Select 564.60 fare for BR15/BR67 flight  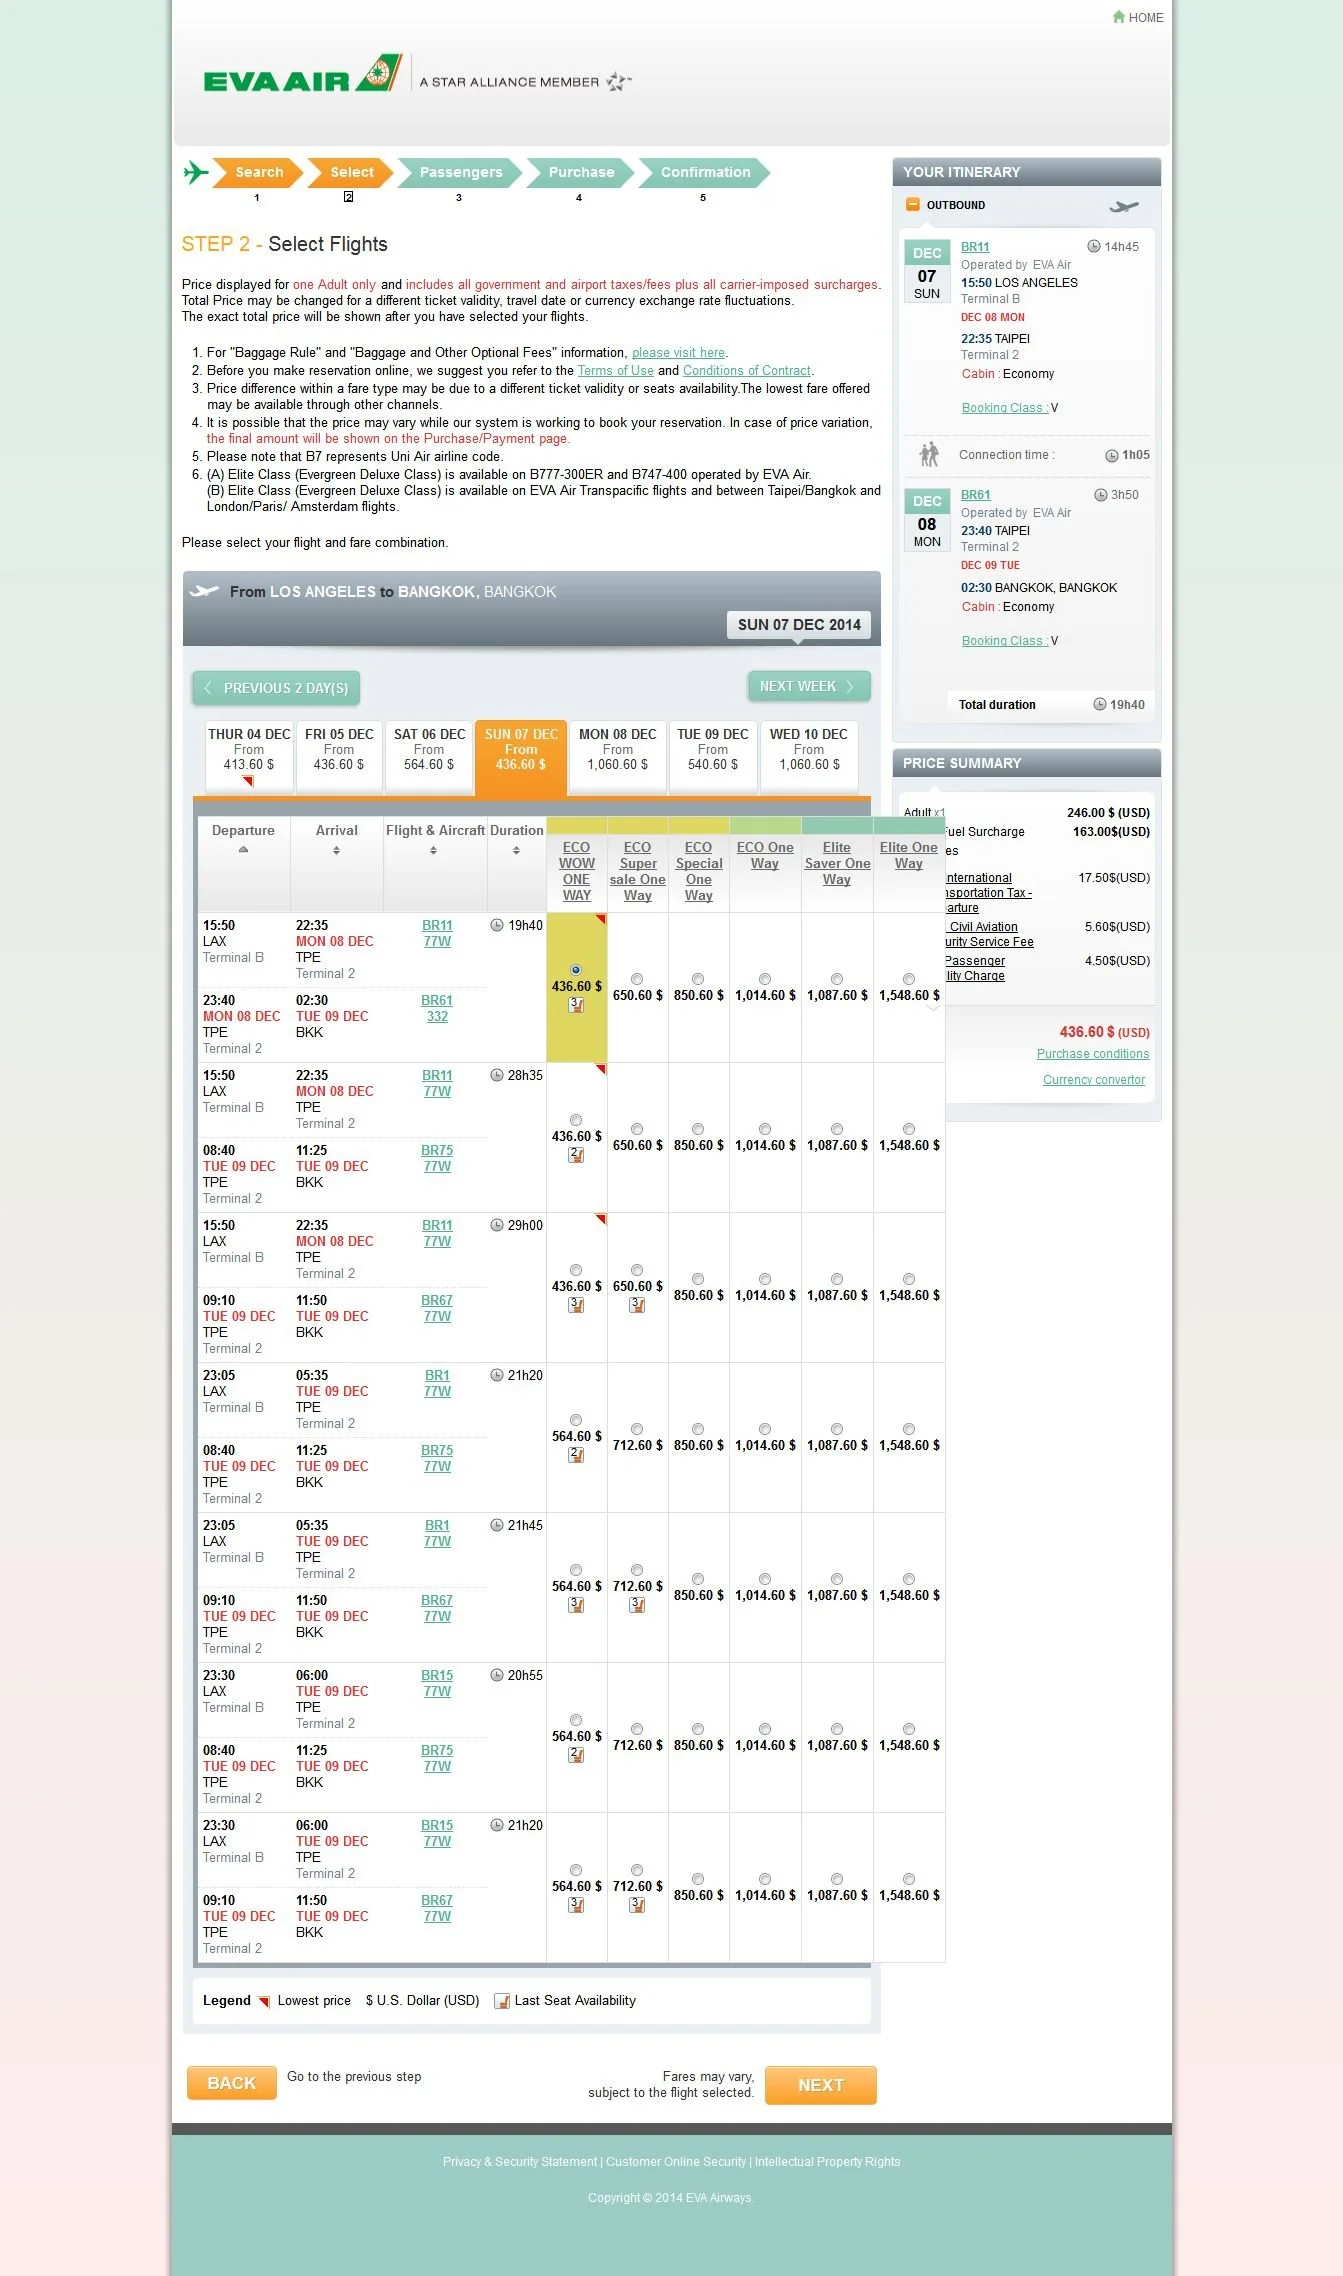pyautogui.click(x=576, y=1870)
